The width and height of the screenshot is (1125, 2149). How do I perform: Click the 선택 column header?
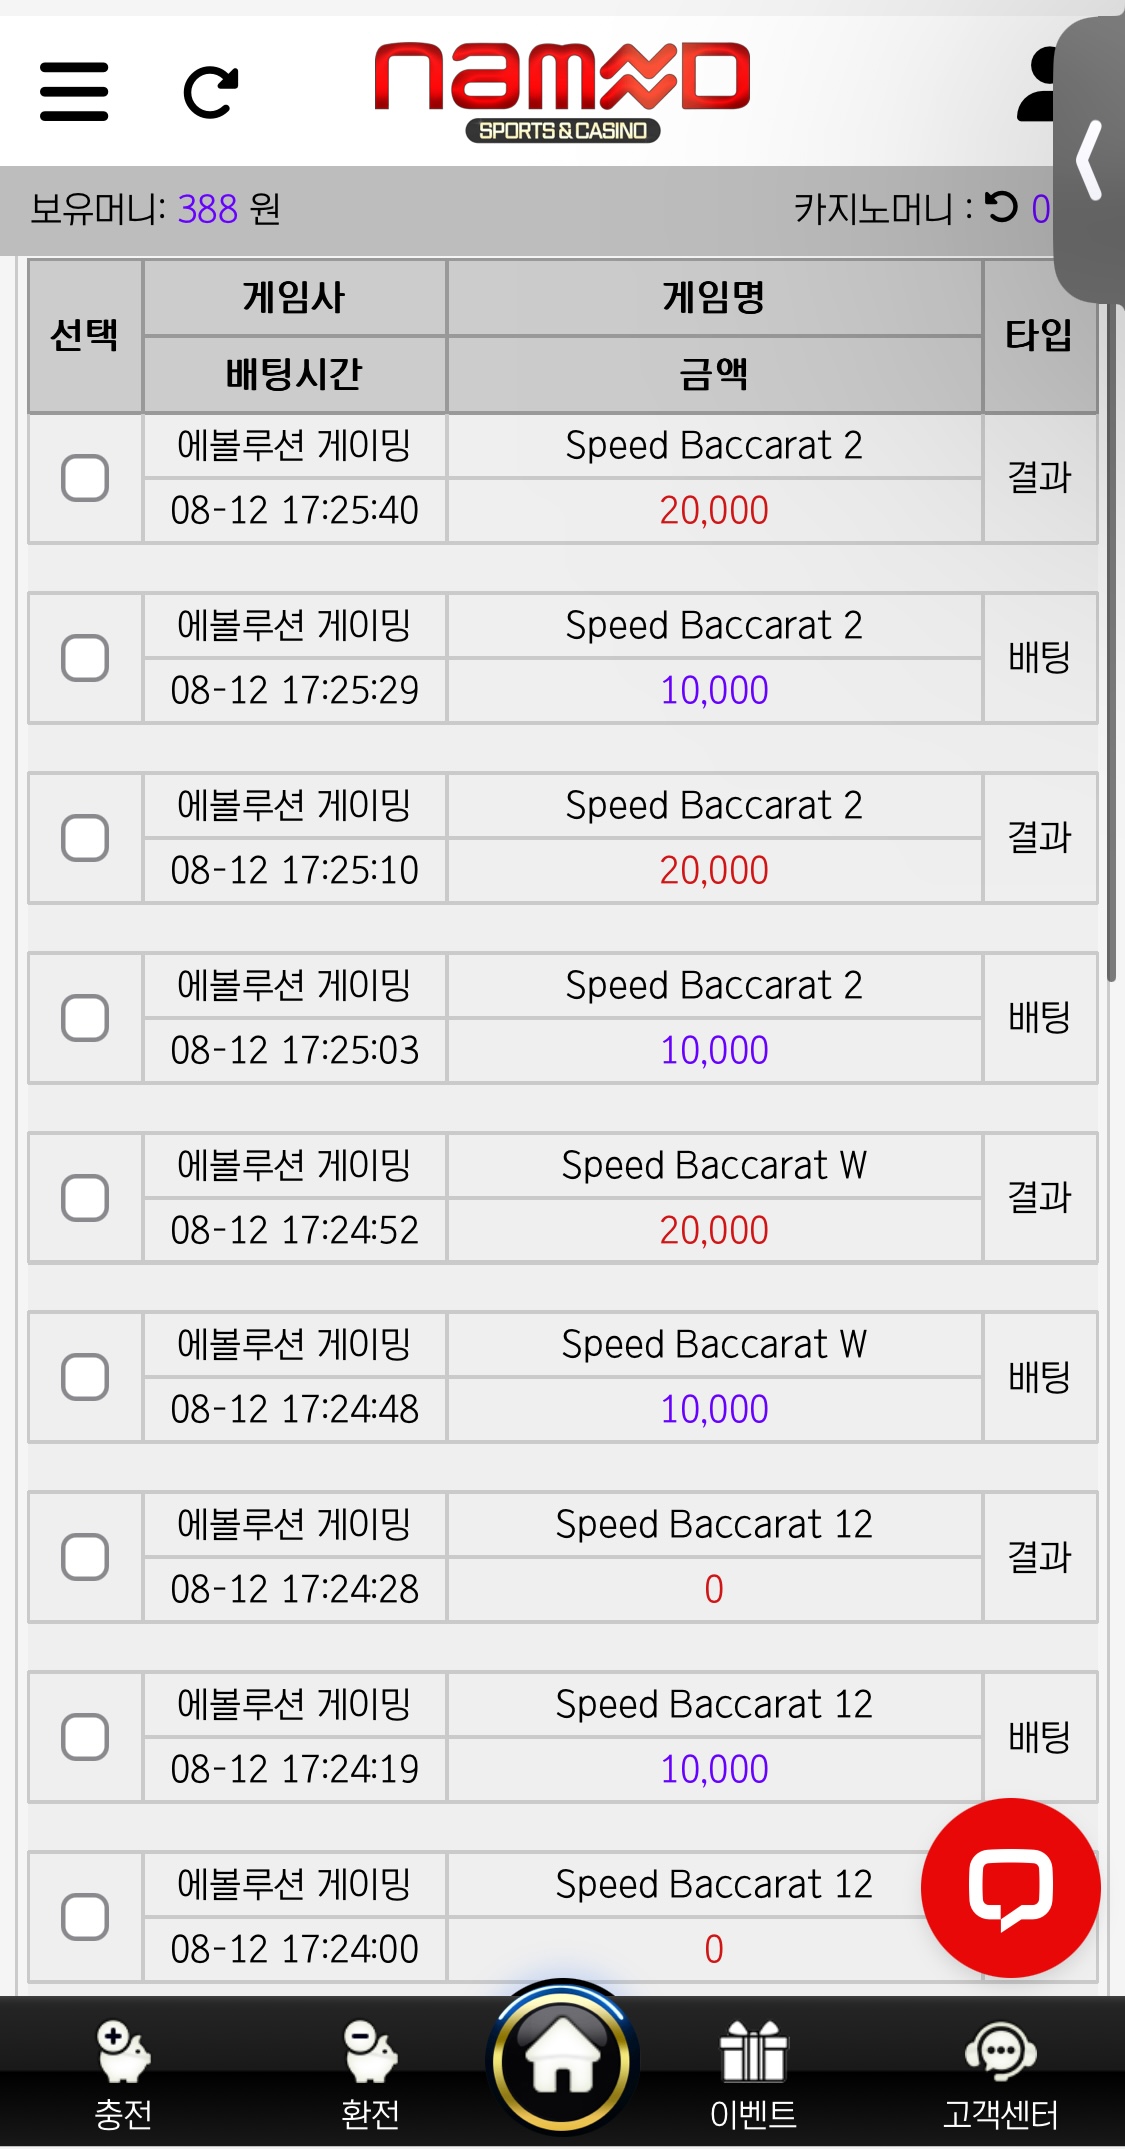point(85,336)
